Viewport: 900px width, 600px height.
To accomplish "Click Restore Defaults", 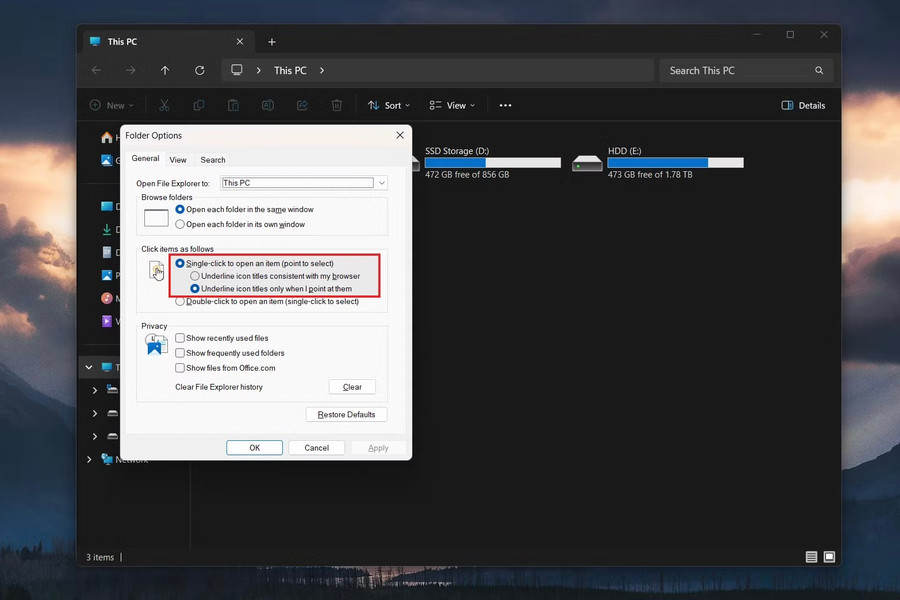I will point(347,415).
